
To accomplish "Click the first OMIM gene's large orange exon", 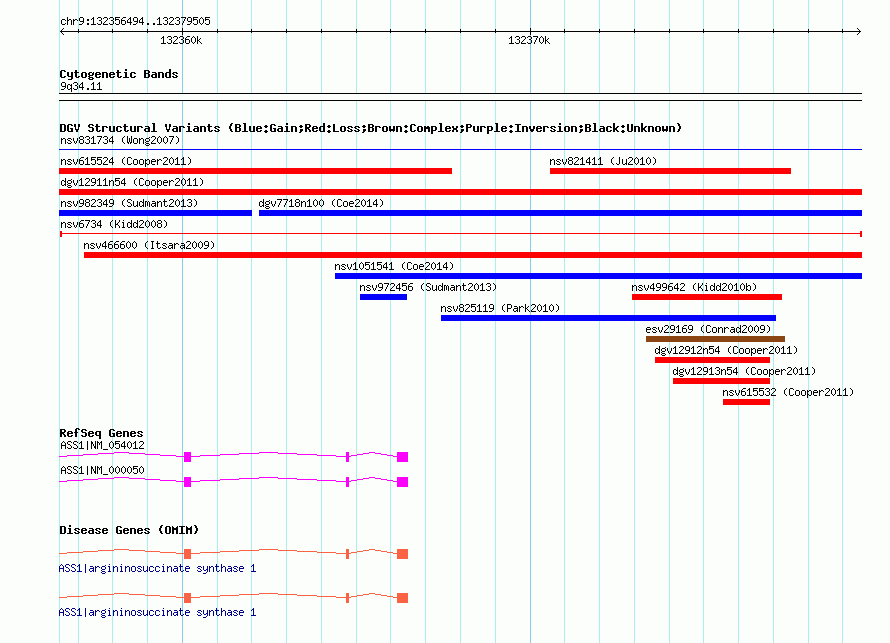I will 402,554.
